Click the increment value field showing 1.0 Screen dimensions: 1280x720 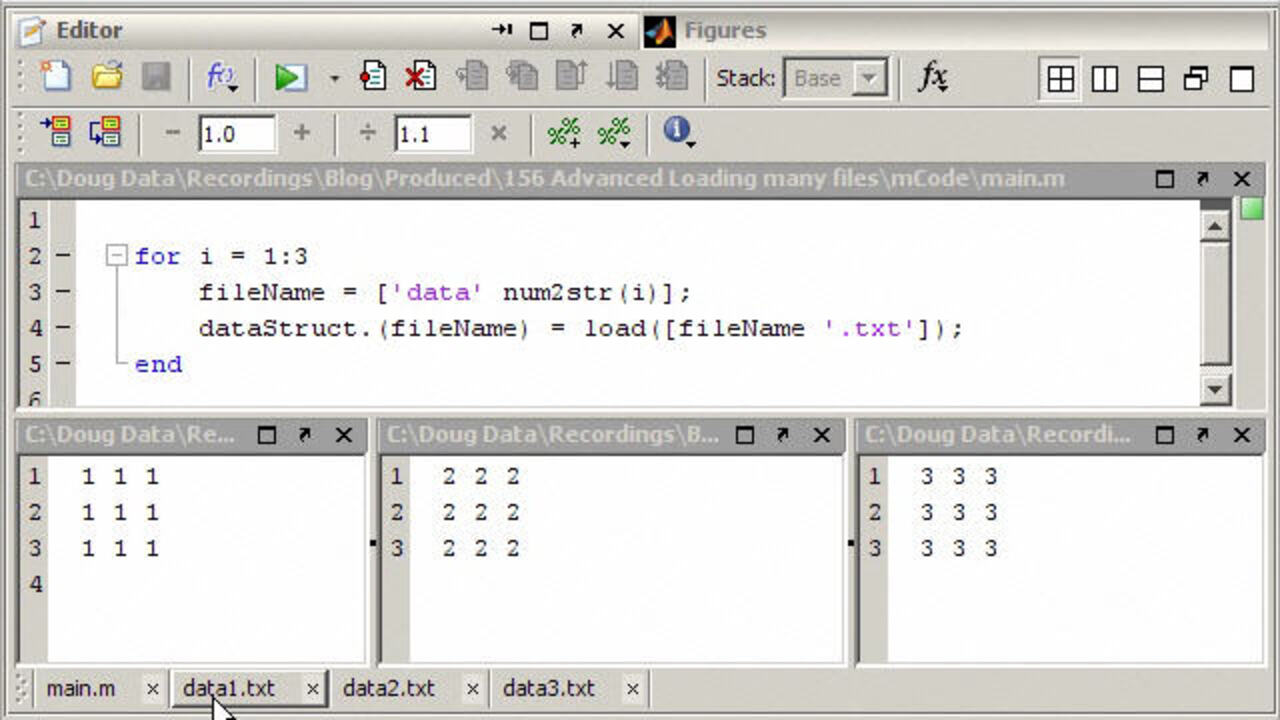236,133
